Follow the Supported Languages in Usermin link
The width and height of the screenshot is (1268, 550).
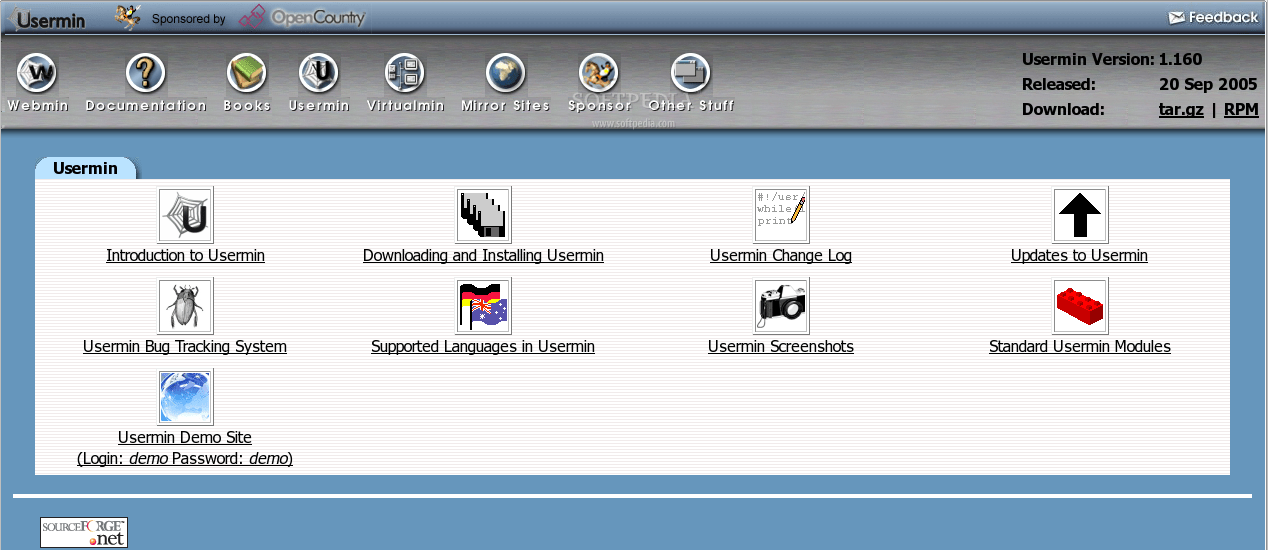483,347
